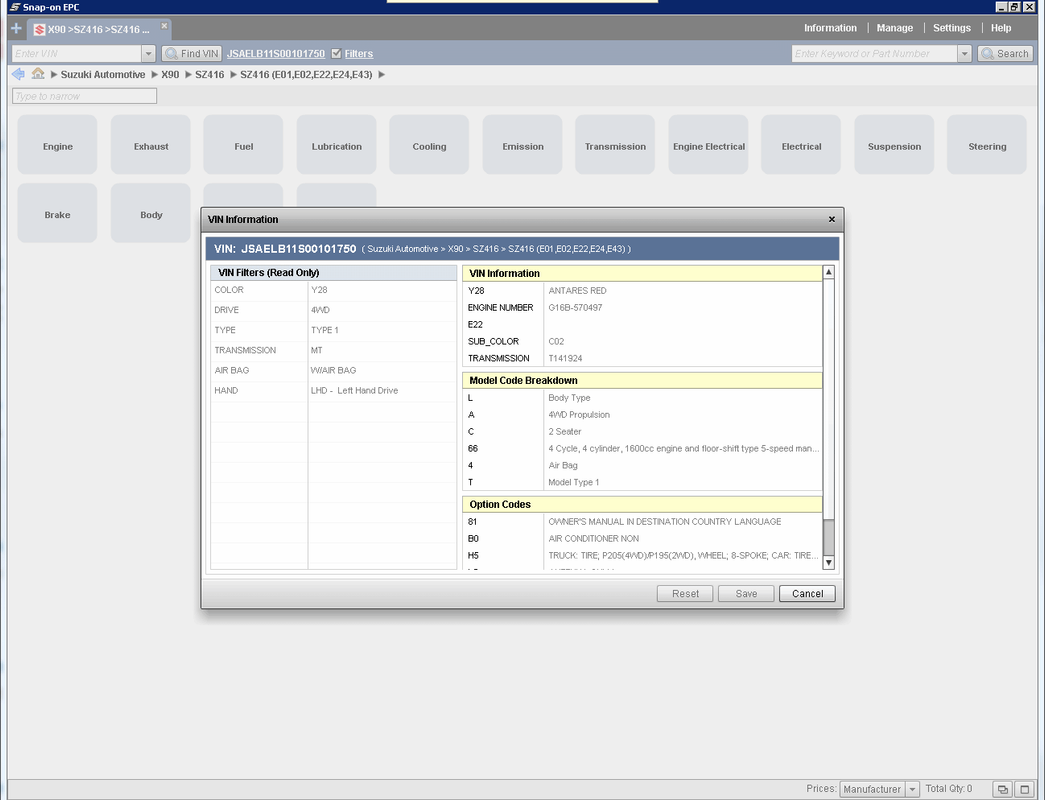Click scrollbar up arrow in VIN Information

[828, 272]
